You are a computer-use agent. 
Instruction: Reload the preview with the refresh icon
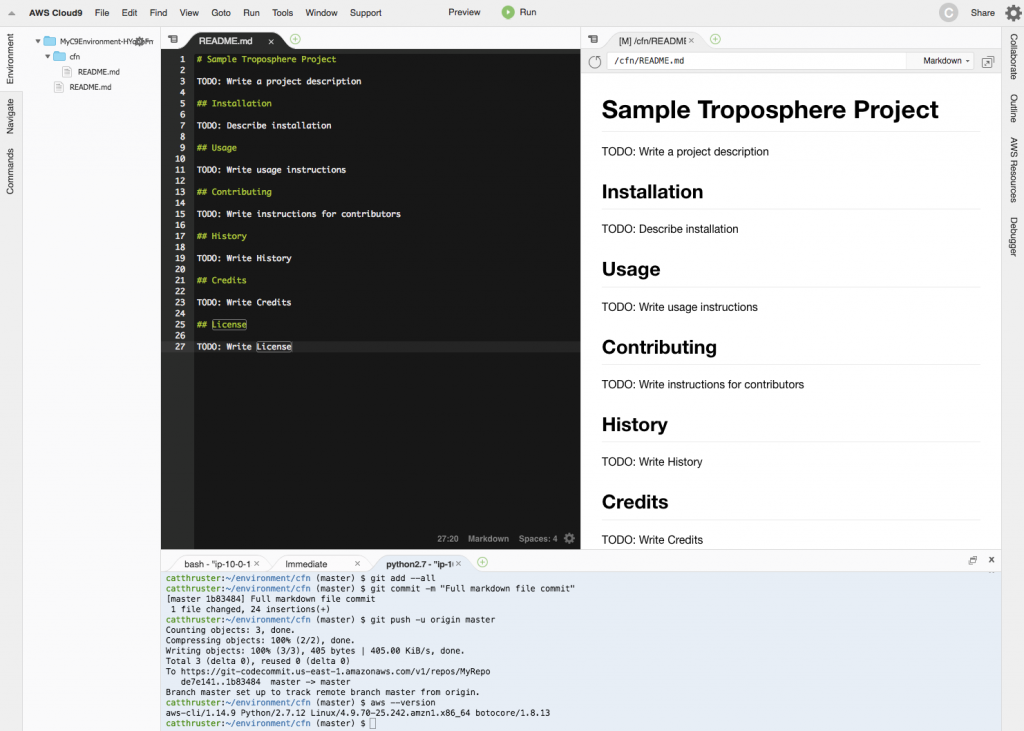595,62
